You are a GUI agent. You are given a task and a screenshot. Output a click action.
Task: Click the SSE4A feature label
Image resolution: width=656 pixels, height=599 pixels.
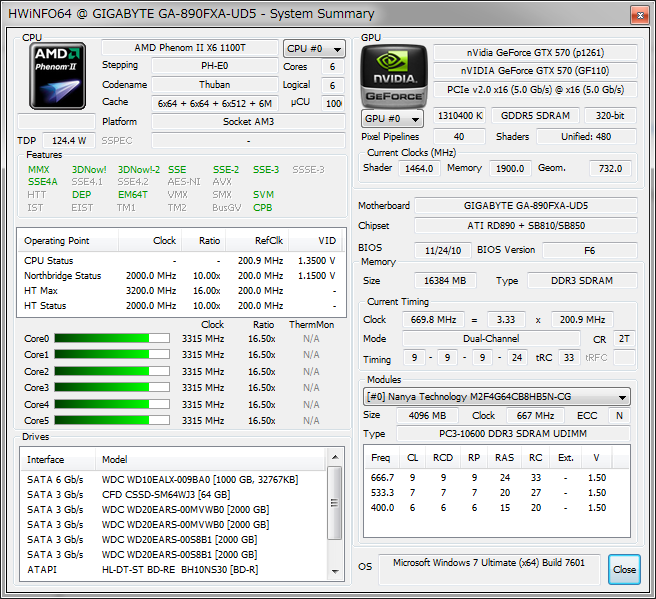click(43, 182)
